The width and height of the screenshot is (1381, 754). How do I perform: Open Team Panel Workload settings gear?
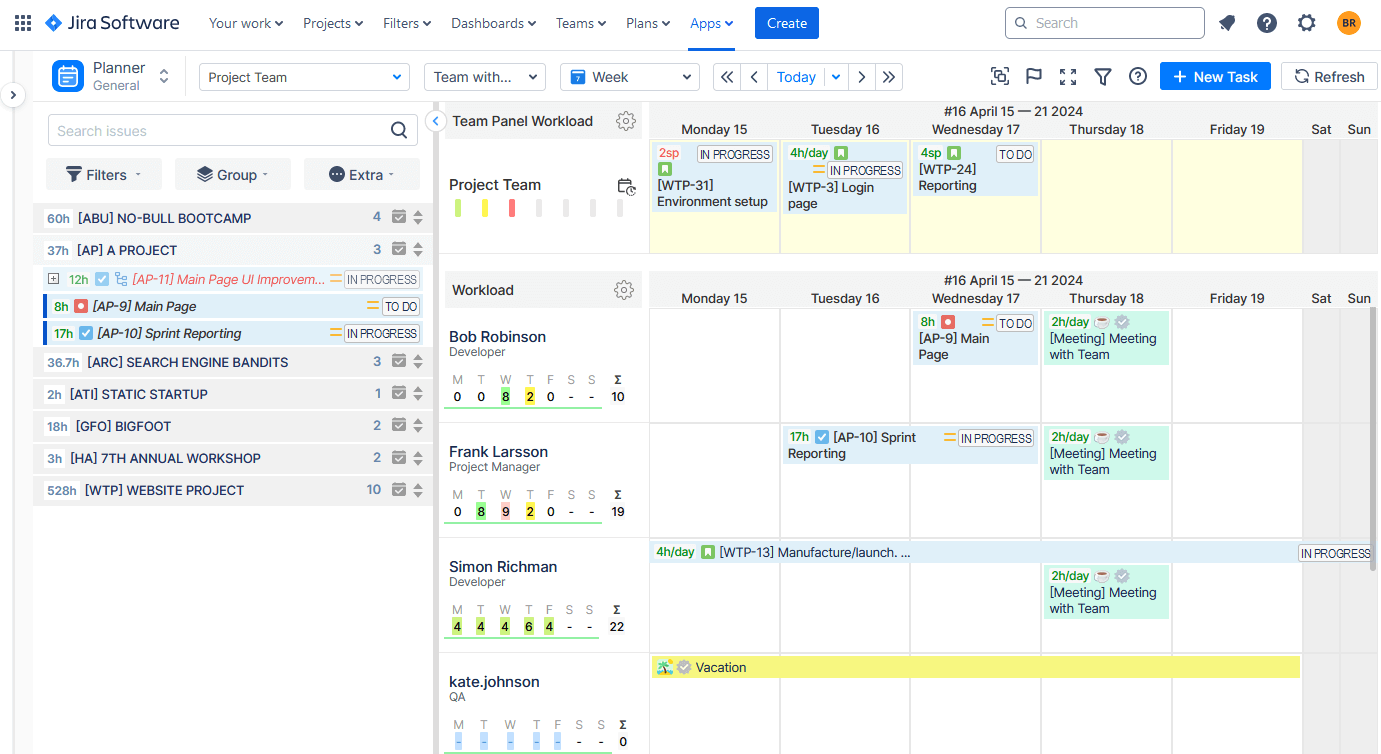pyautogui.click(x=626, y=121)
